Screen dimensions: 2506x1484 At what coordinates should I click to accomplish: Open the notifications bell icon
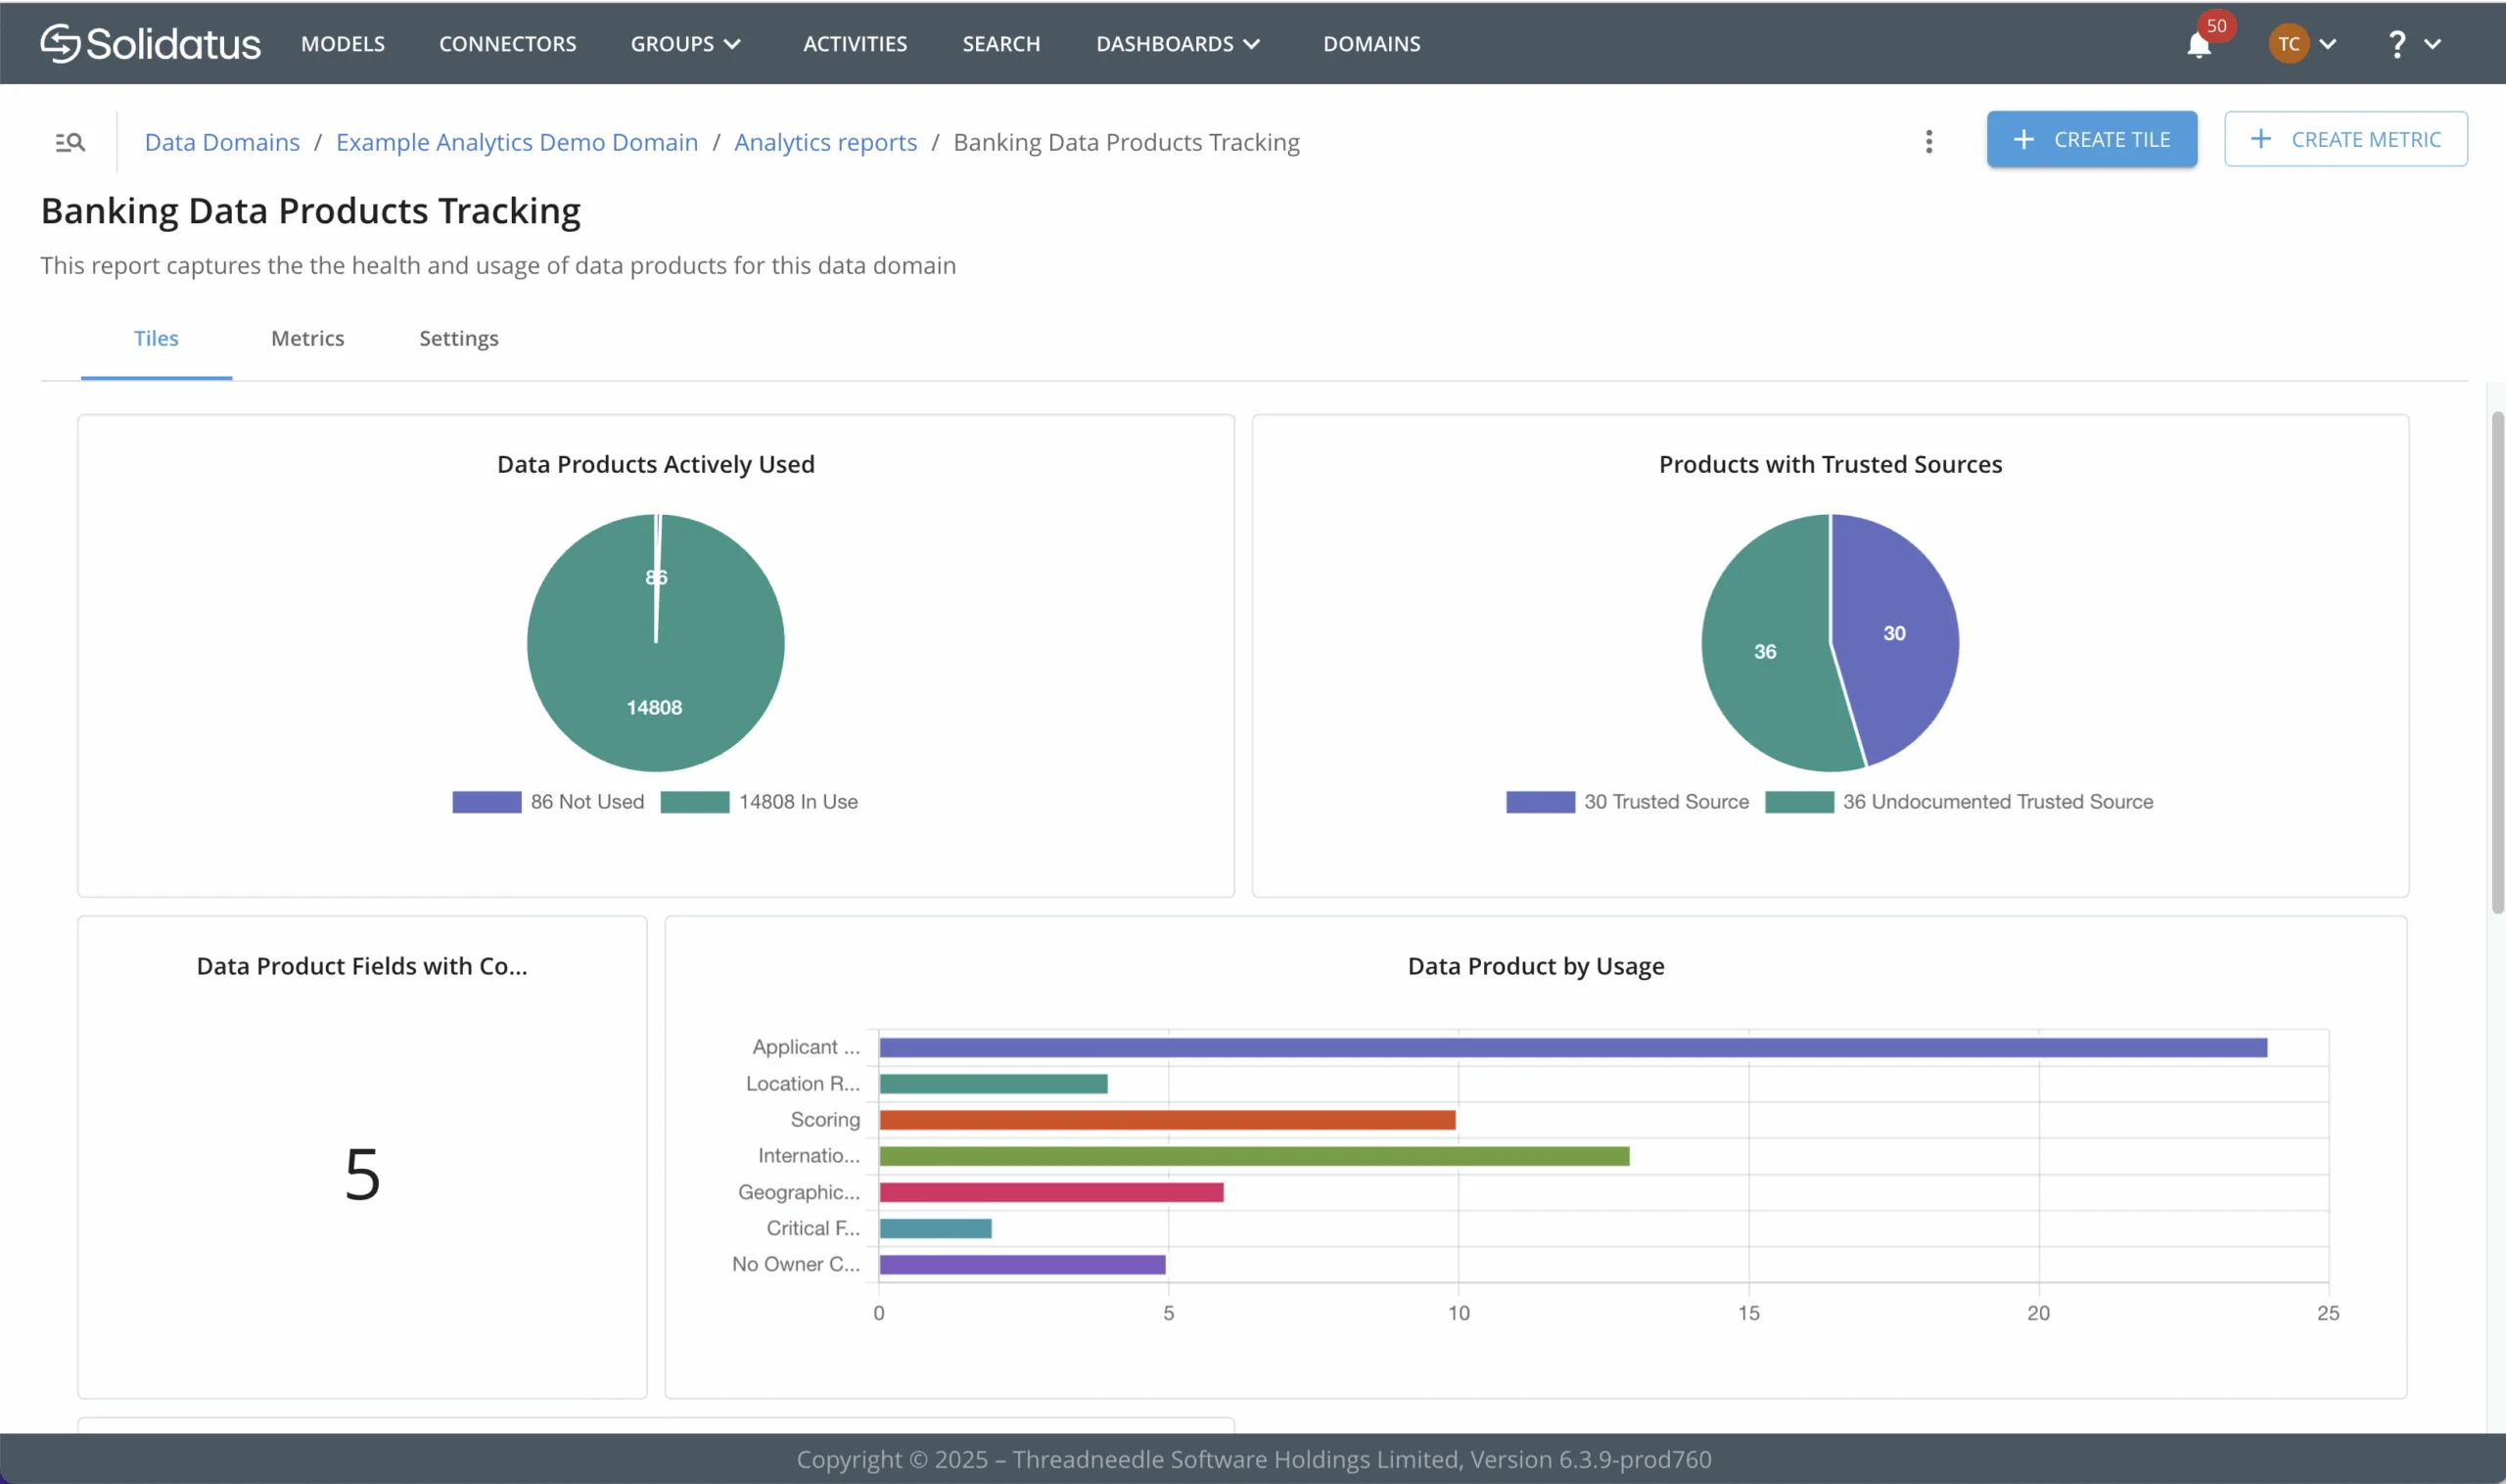coord(2197,45)
